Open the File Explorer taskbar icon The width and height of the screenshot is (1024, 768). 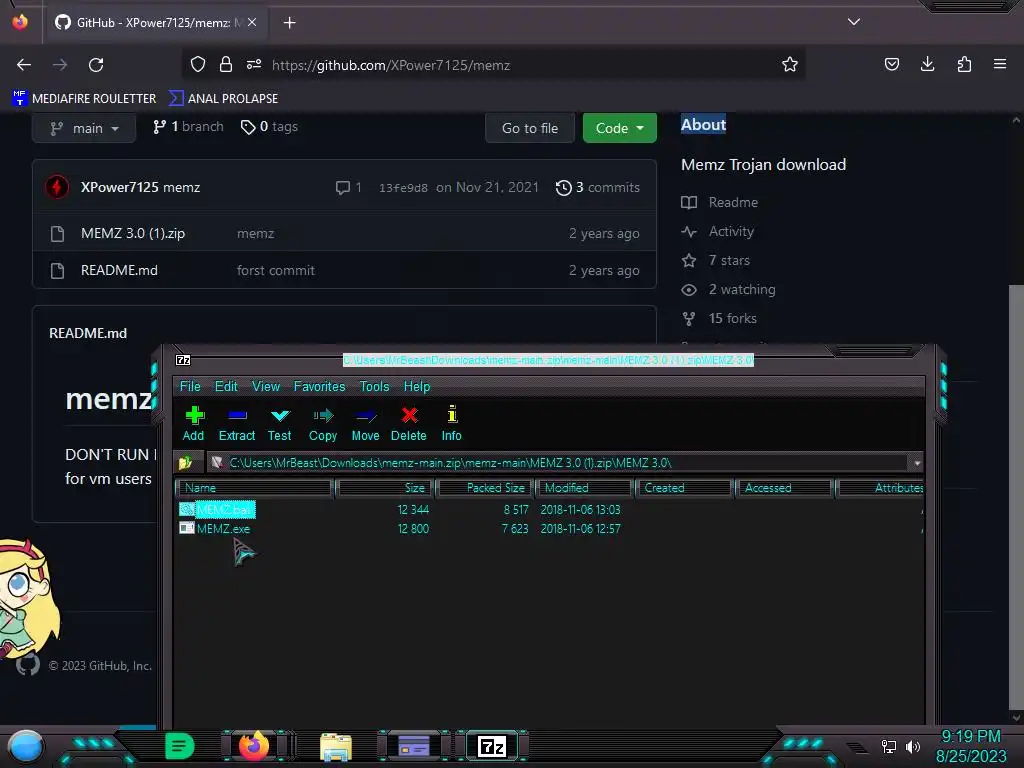pyautogui.click(x=336, y=746)
